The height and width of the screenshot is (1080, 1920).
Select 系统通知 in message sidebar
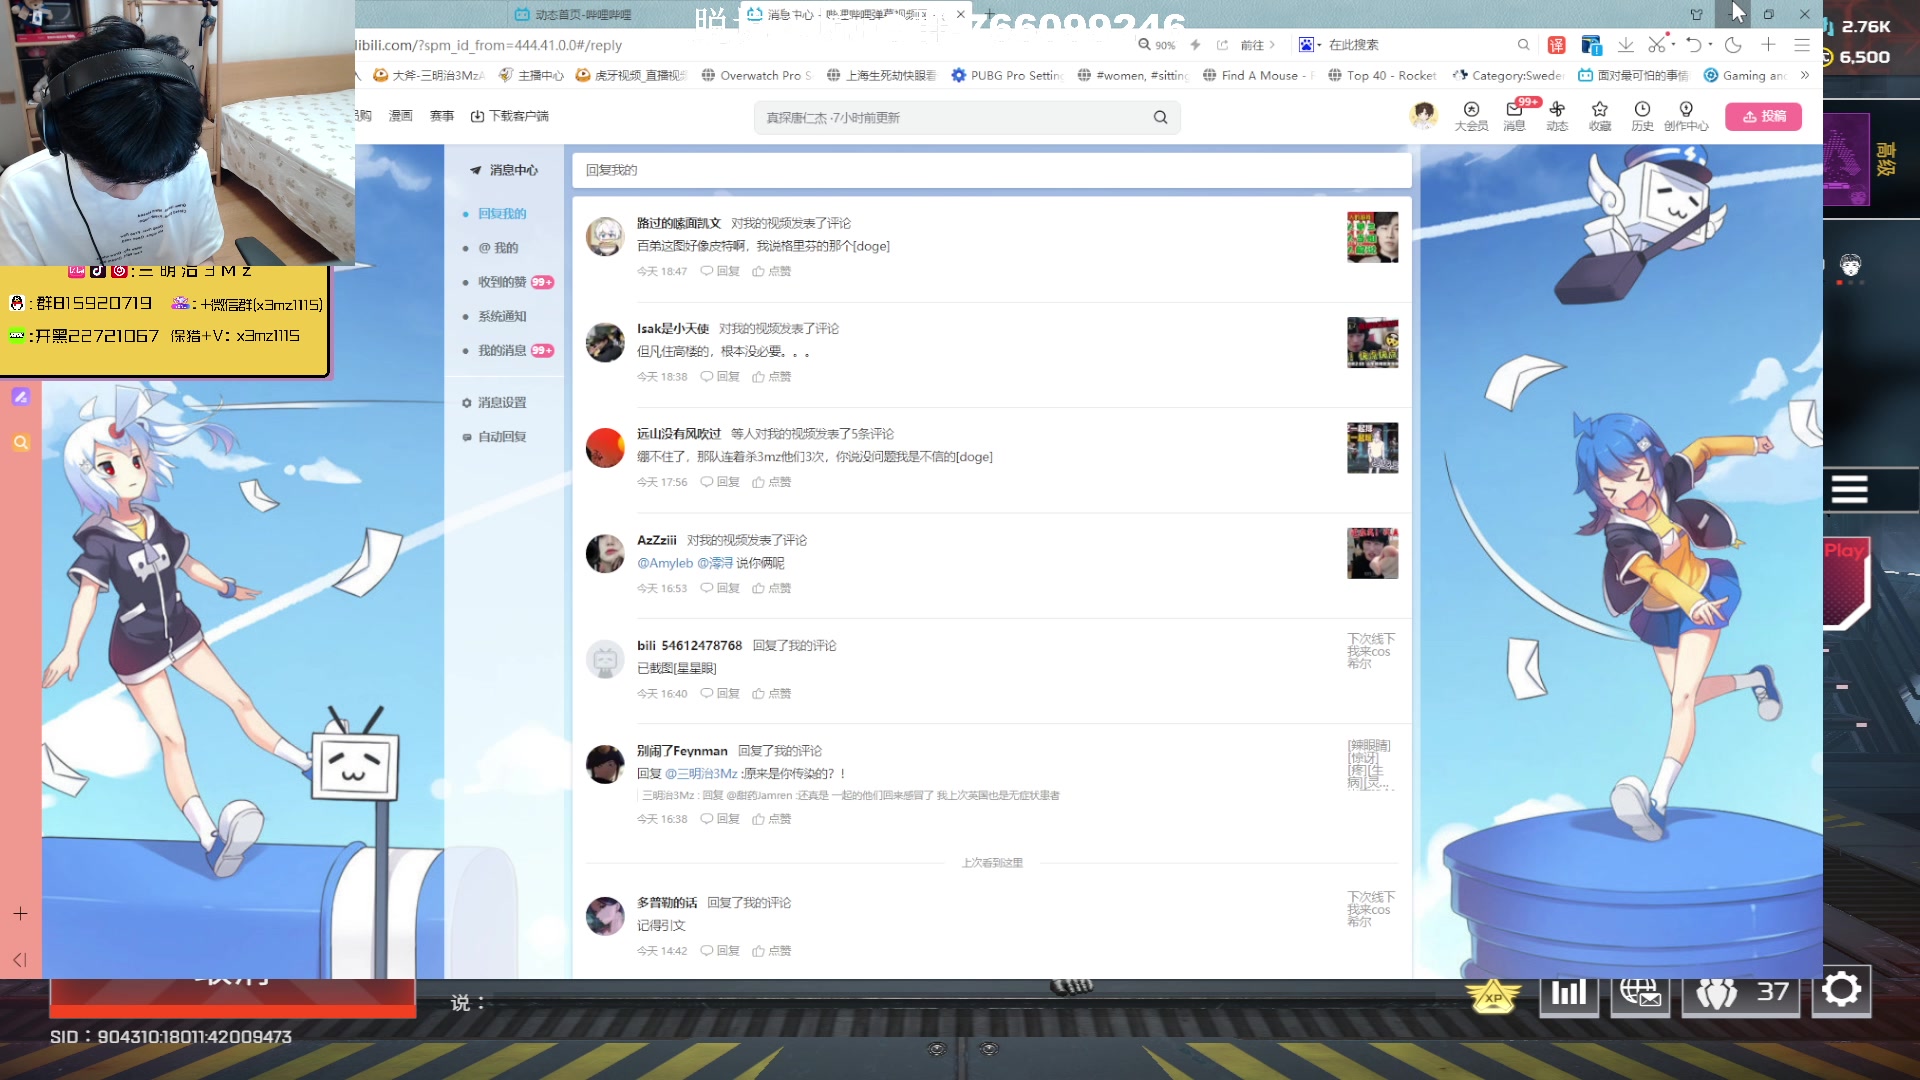pos(502,316)
